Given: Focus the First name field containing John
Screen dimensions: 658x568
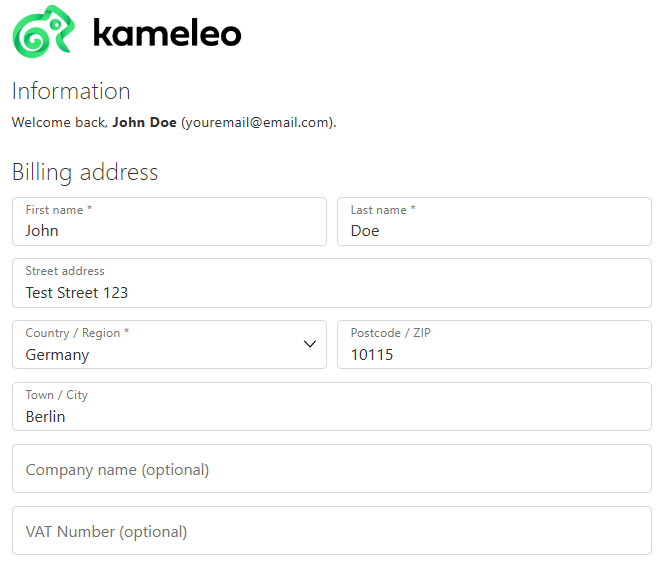Looking at the screenshot, I should click(x=170, y=221).
